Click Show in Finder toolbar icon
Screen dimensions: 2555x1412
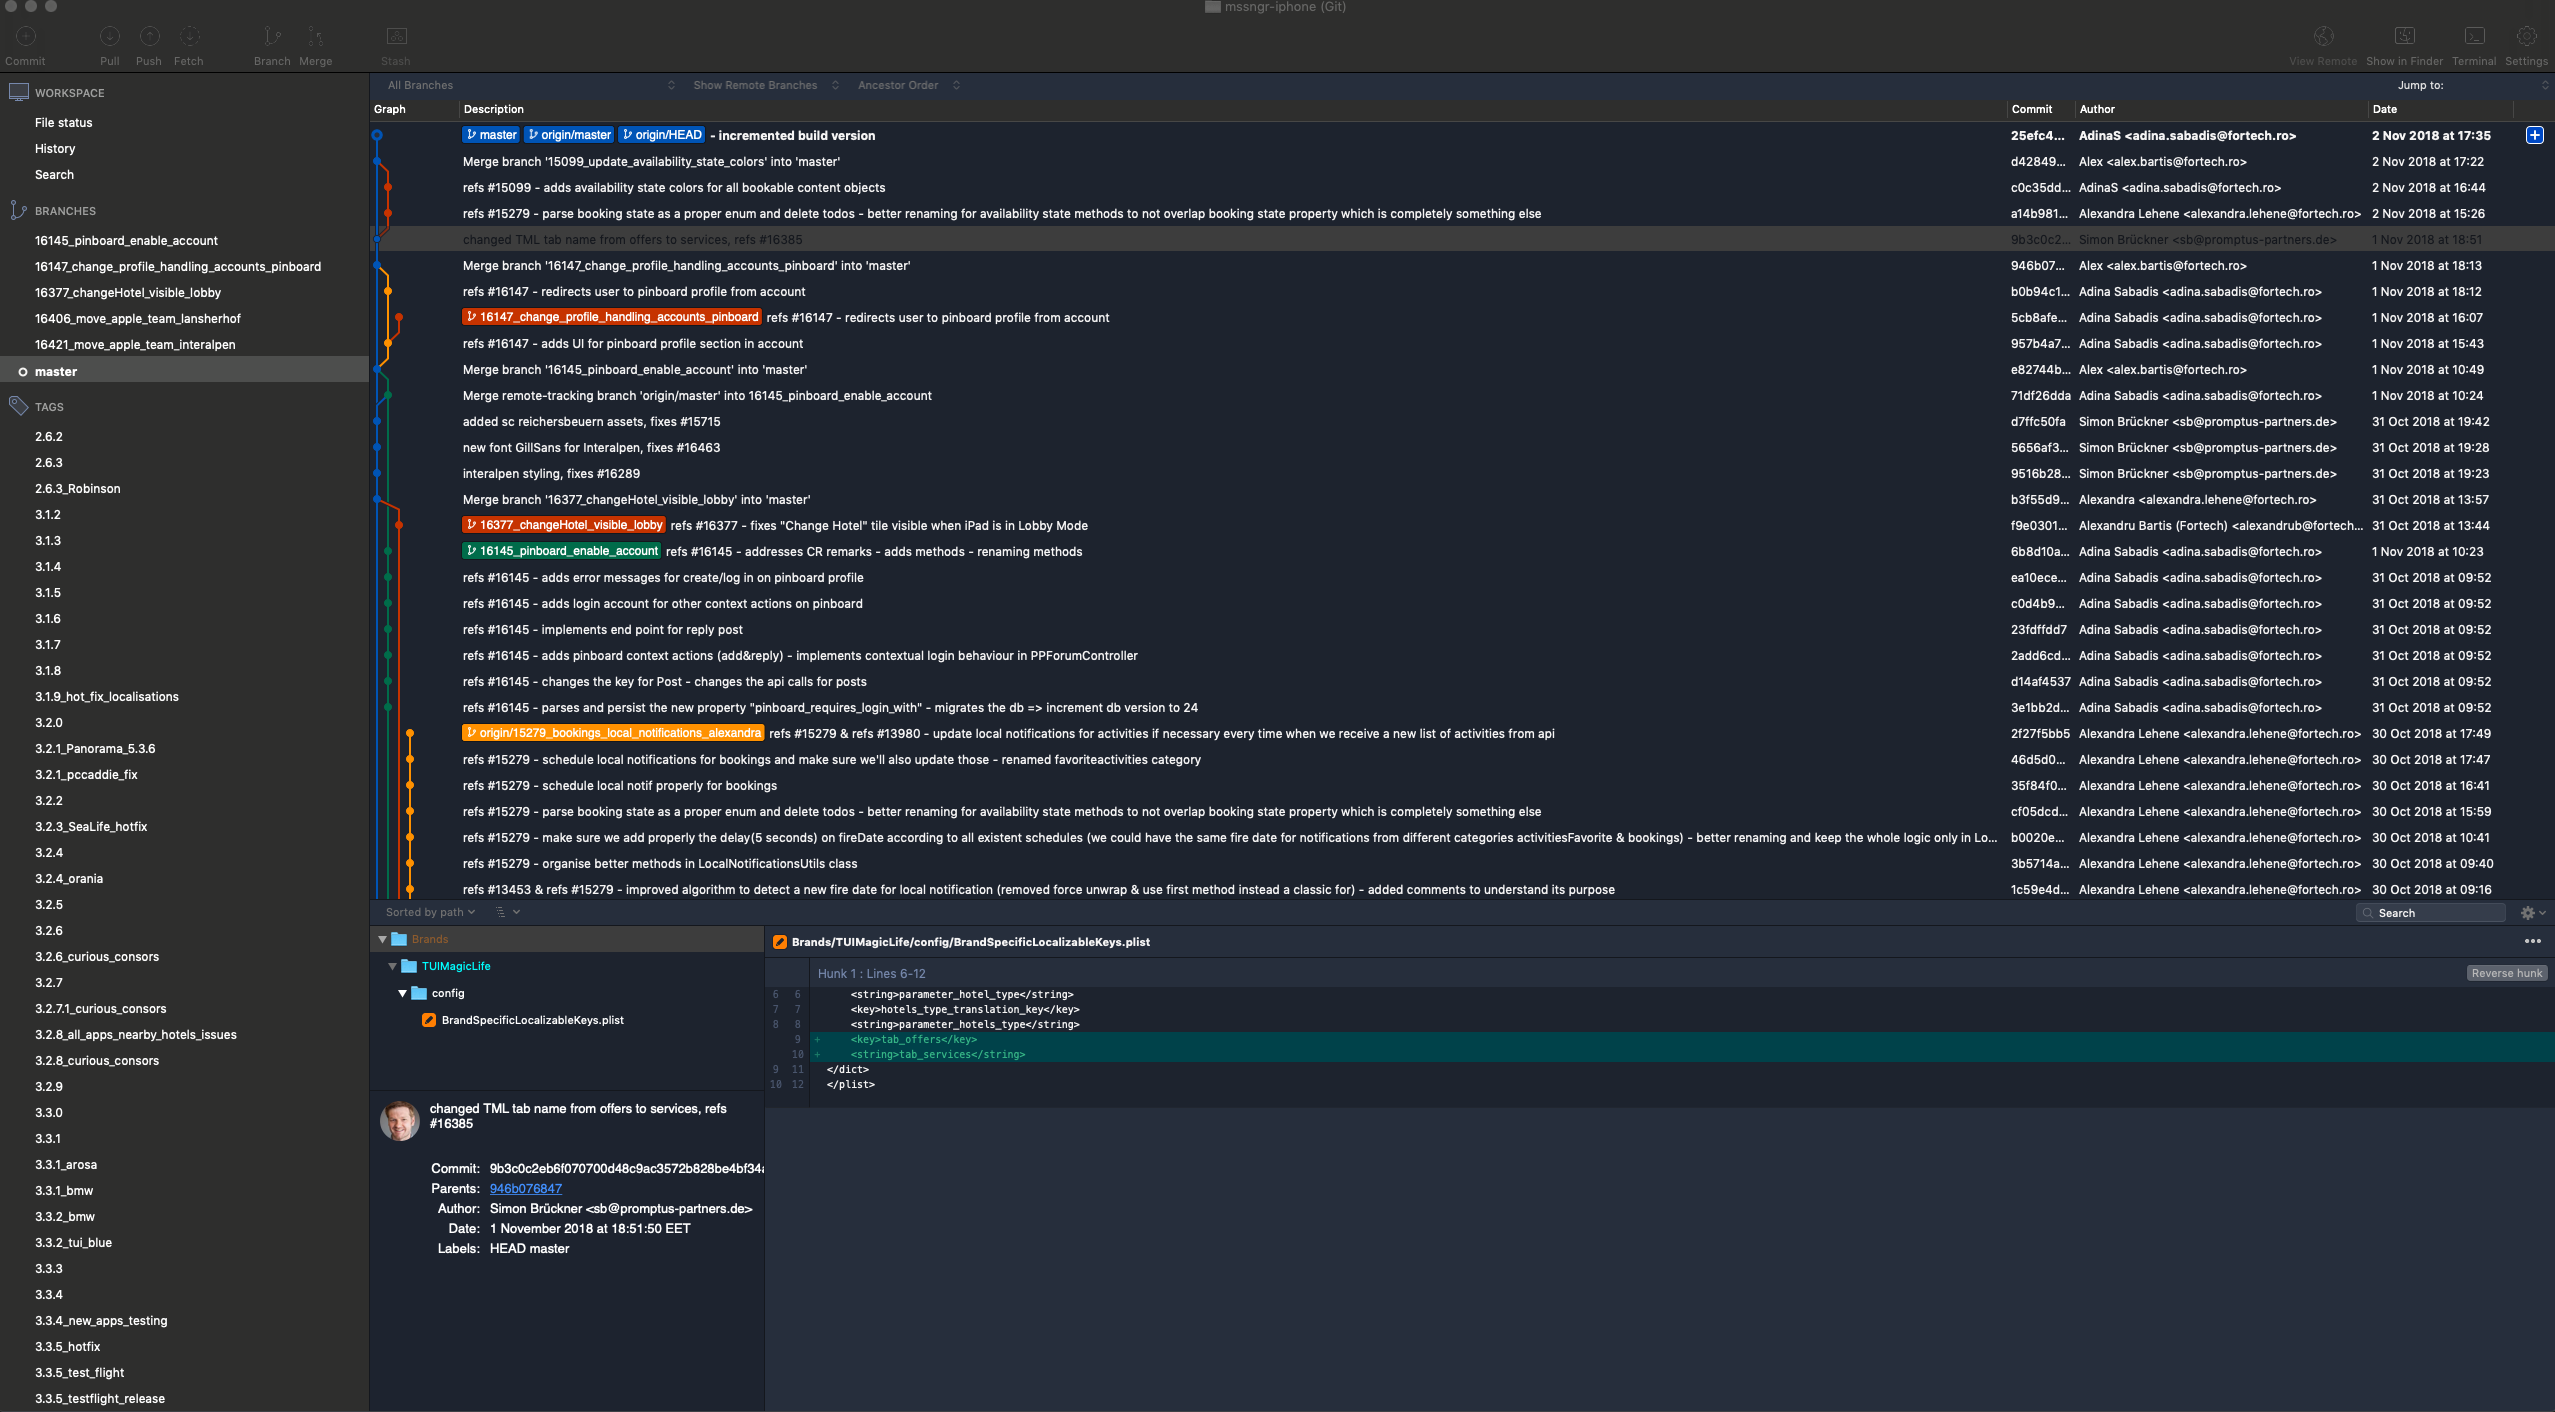coord(2405,36)
